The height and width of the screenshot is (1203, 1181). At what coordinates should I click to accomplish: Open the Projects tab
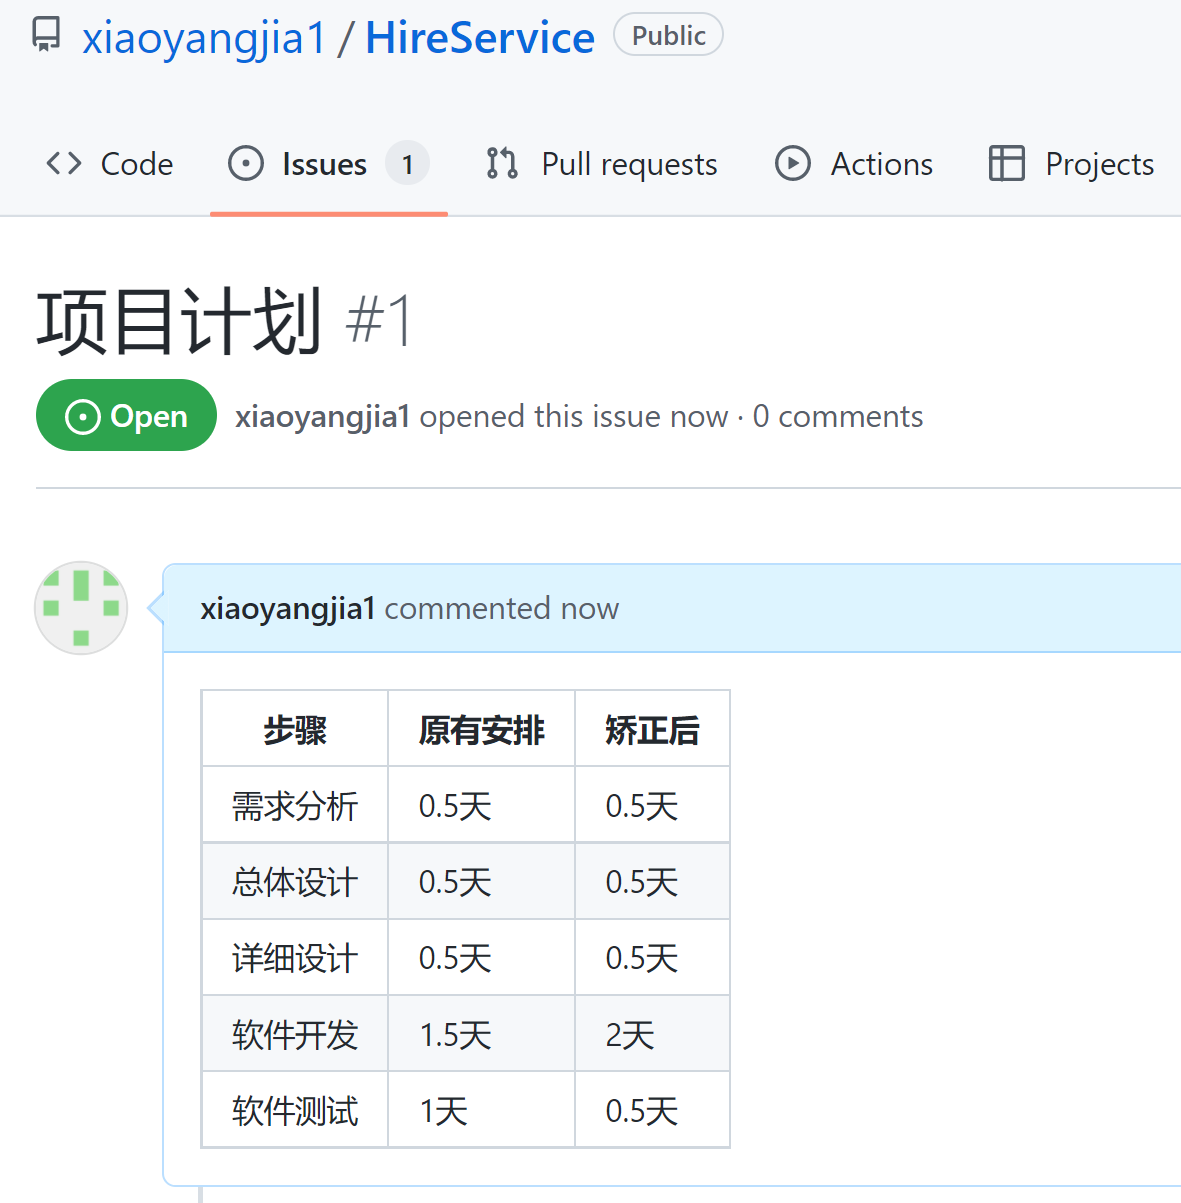1099,164
